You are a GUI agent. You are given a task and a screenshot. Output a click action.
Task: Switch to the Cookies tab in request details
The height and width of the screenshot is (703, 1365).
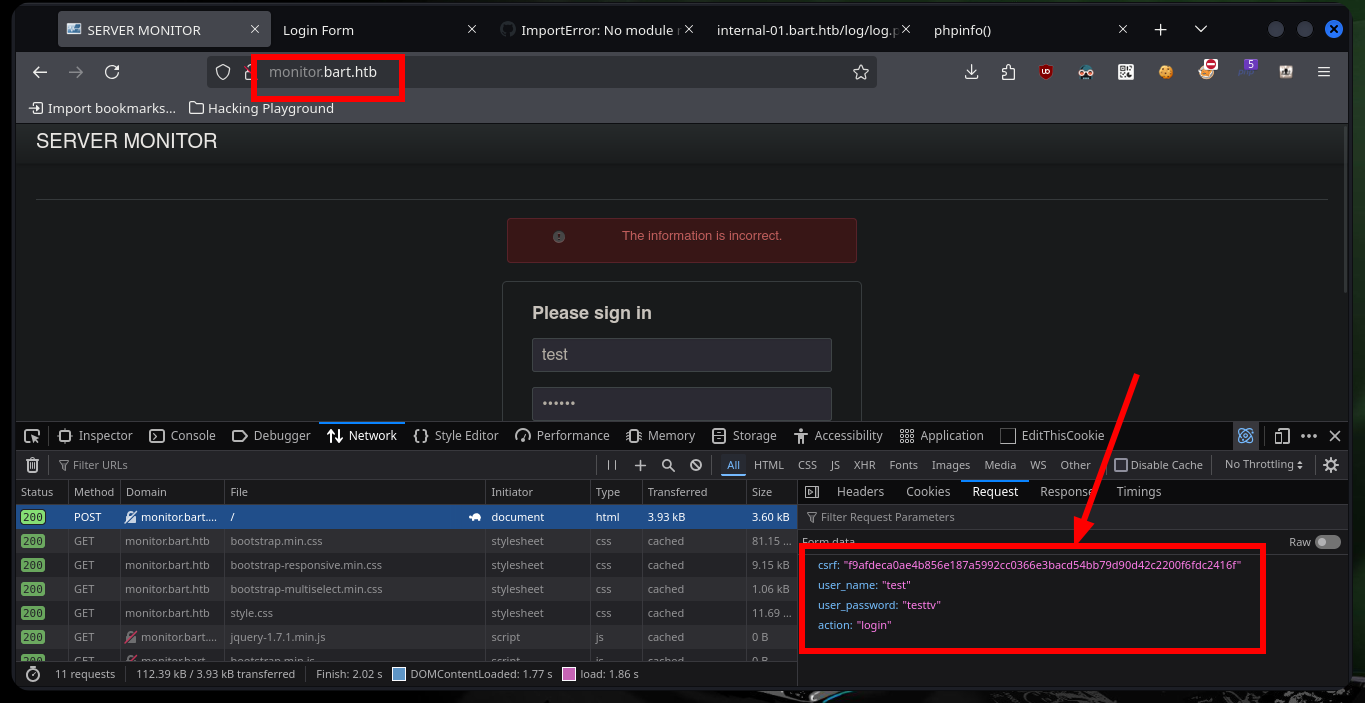point(927,492)
